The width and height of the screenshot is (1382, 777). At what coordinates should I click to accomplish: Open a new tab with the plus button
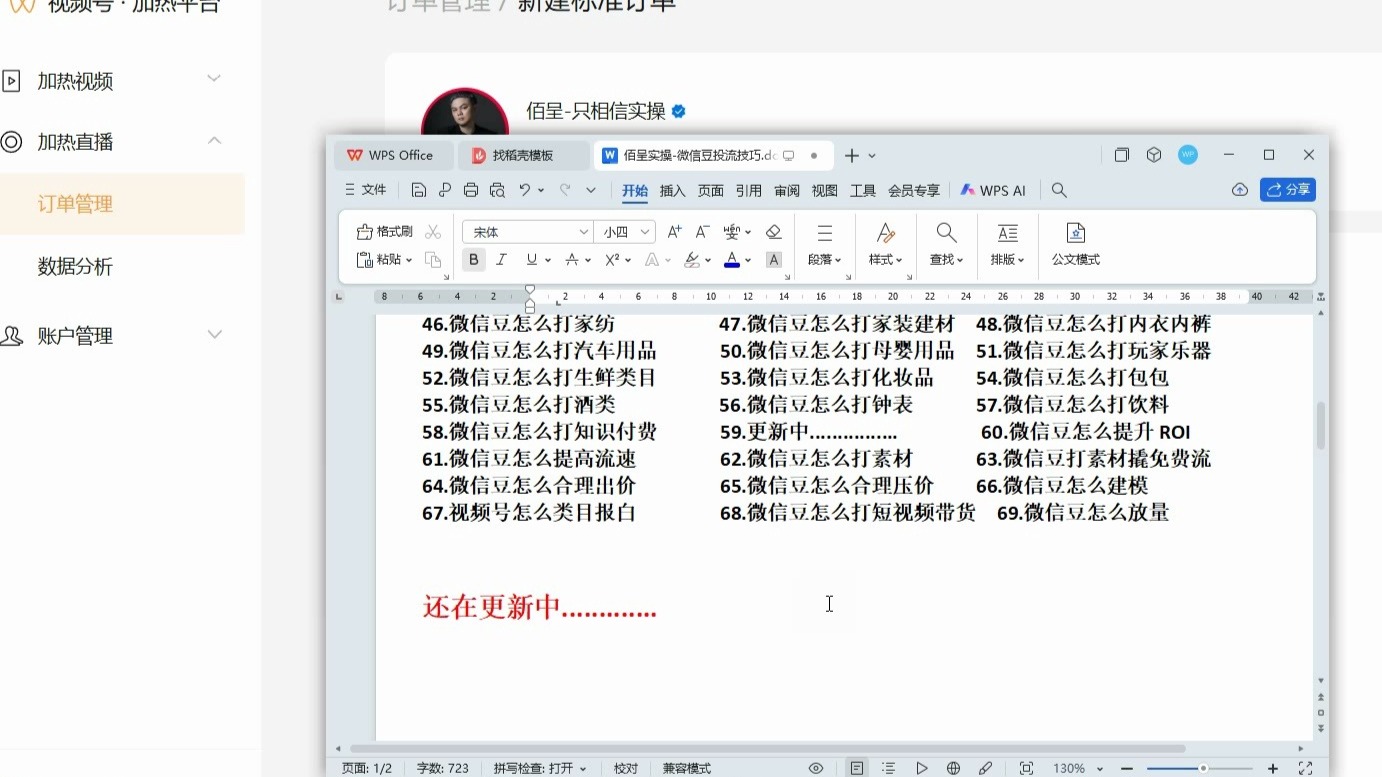pyautogui.click(x=852, y=155)
